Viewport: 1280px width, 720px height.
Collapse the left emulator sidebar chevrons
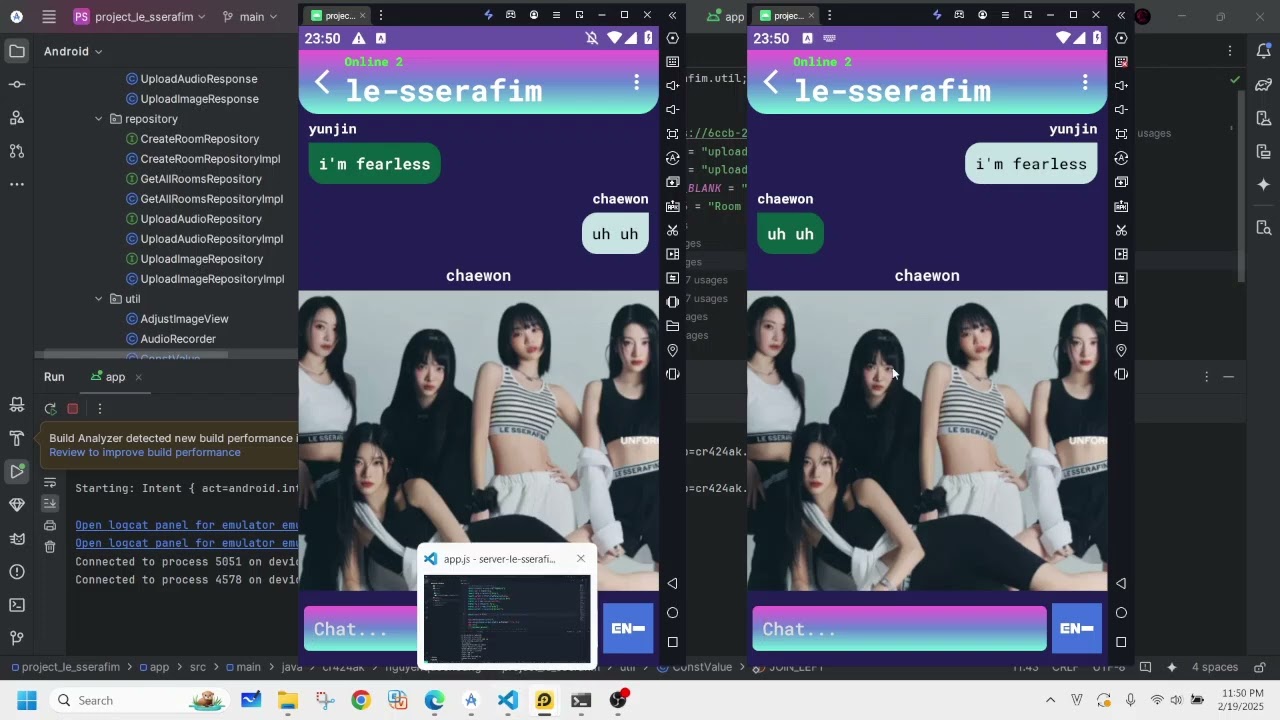[672, 15]
